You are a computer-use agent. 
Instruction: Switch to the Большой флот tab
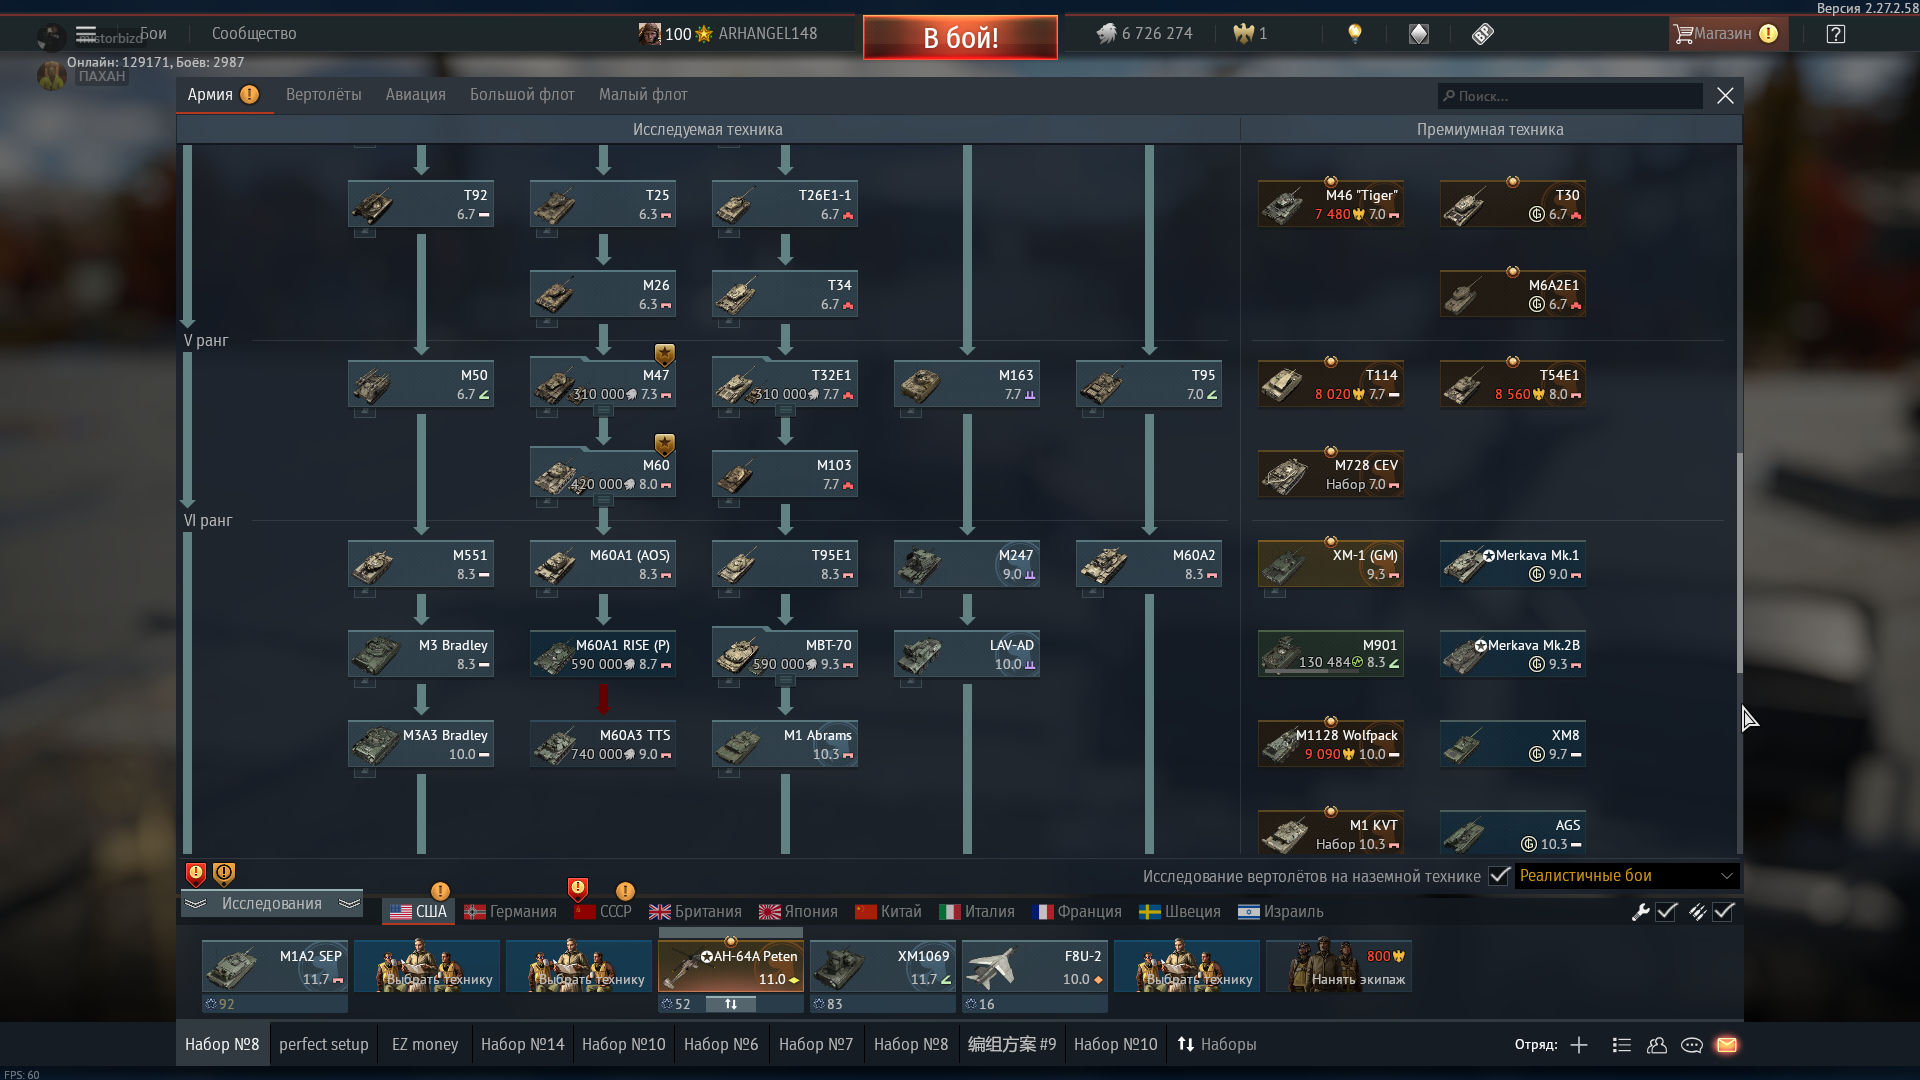(x=522, y=95)
